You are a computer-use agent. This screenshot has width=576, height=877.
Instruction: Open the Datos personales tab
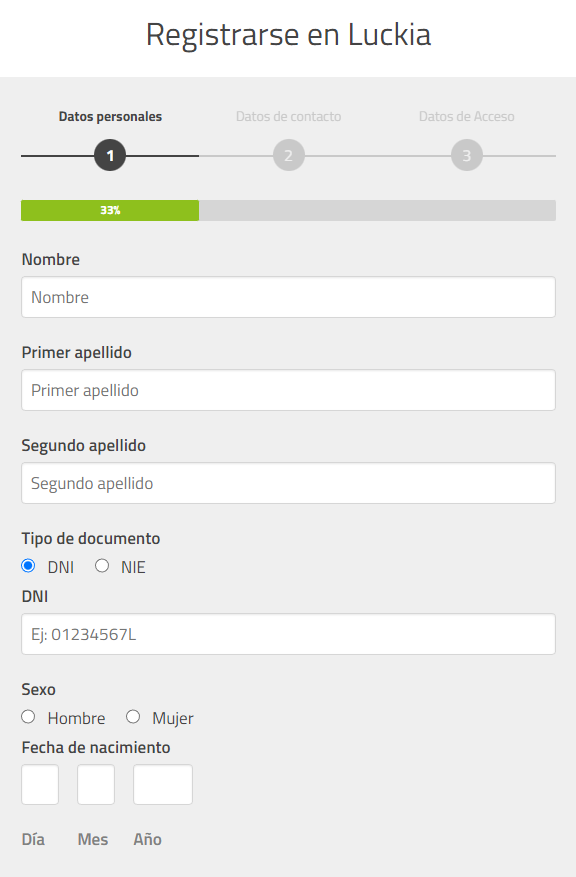[110, 116]
